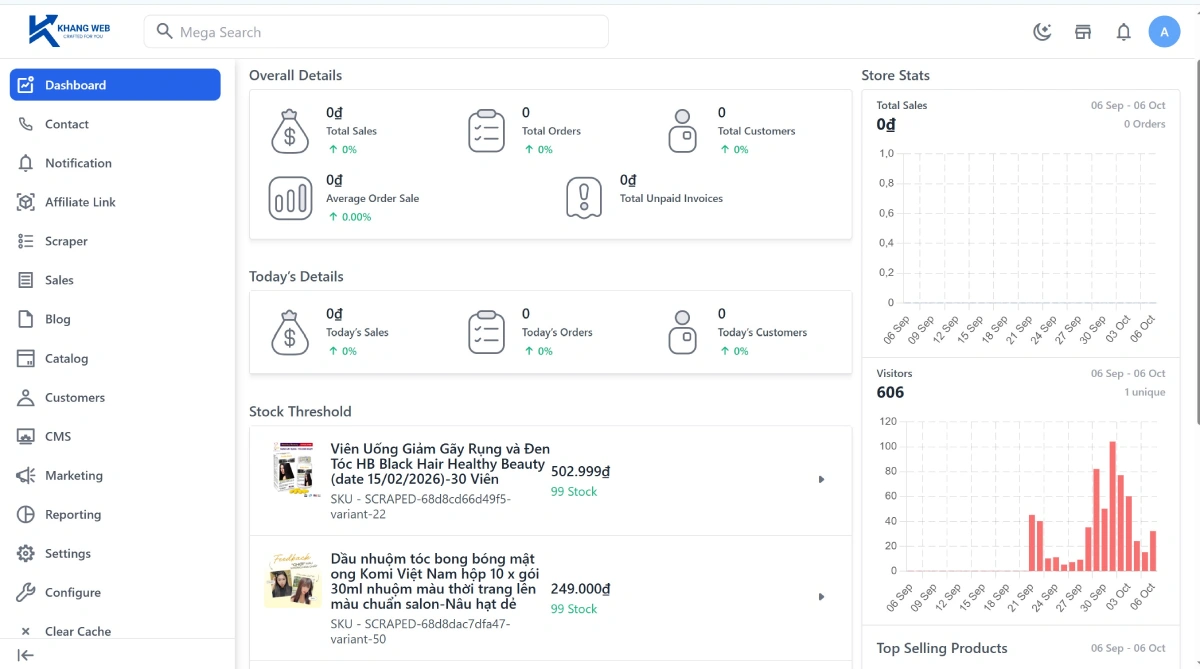
Task: Select Catalog in the sidebar
Action: click(66, 358)
